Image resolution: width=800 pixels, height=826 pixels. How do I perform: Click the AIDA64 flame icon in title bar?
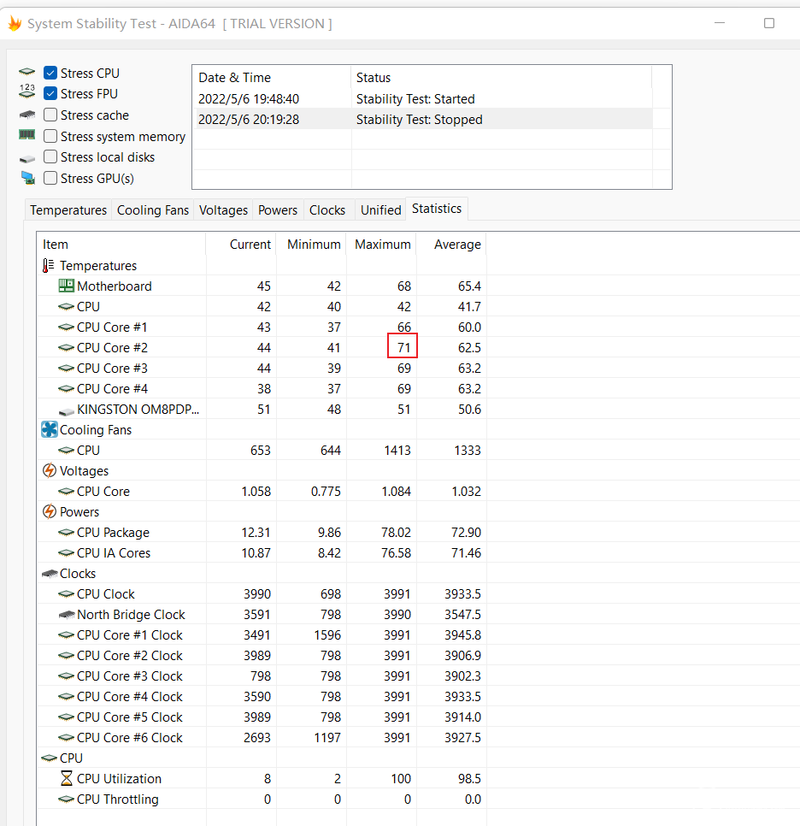15,24
